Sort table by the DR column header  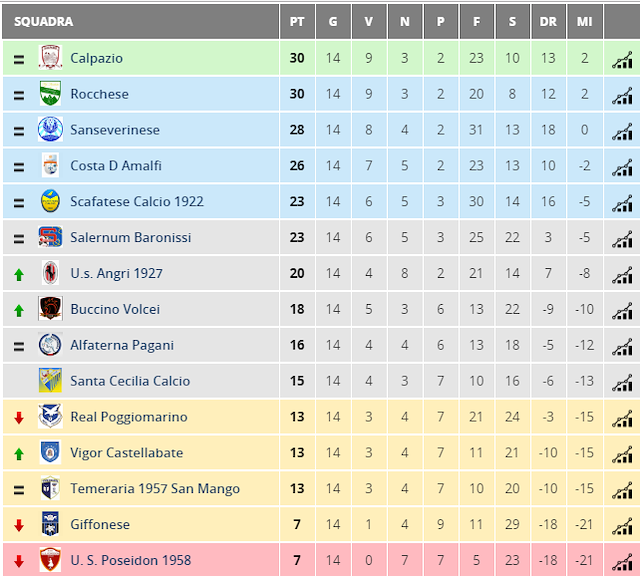click(x=548, y=21)
